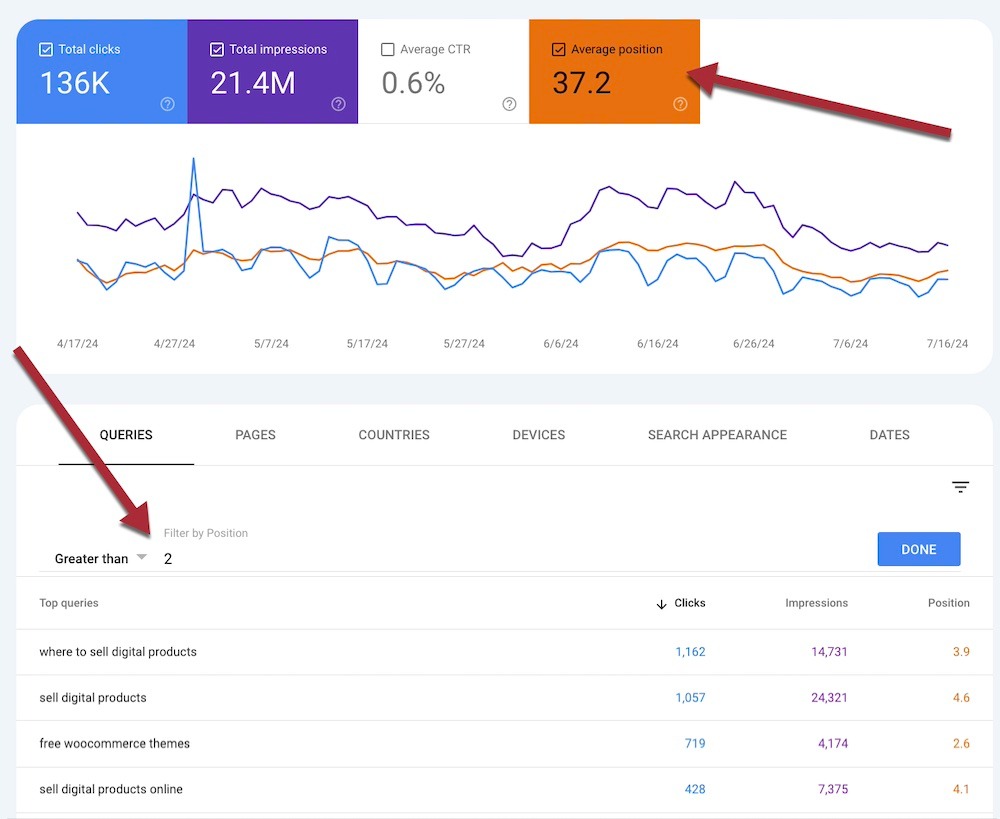This screenshot has height=819, width=1000.
Task: Click the DONE button to apply filter
Action: coord(918,548)
